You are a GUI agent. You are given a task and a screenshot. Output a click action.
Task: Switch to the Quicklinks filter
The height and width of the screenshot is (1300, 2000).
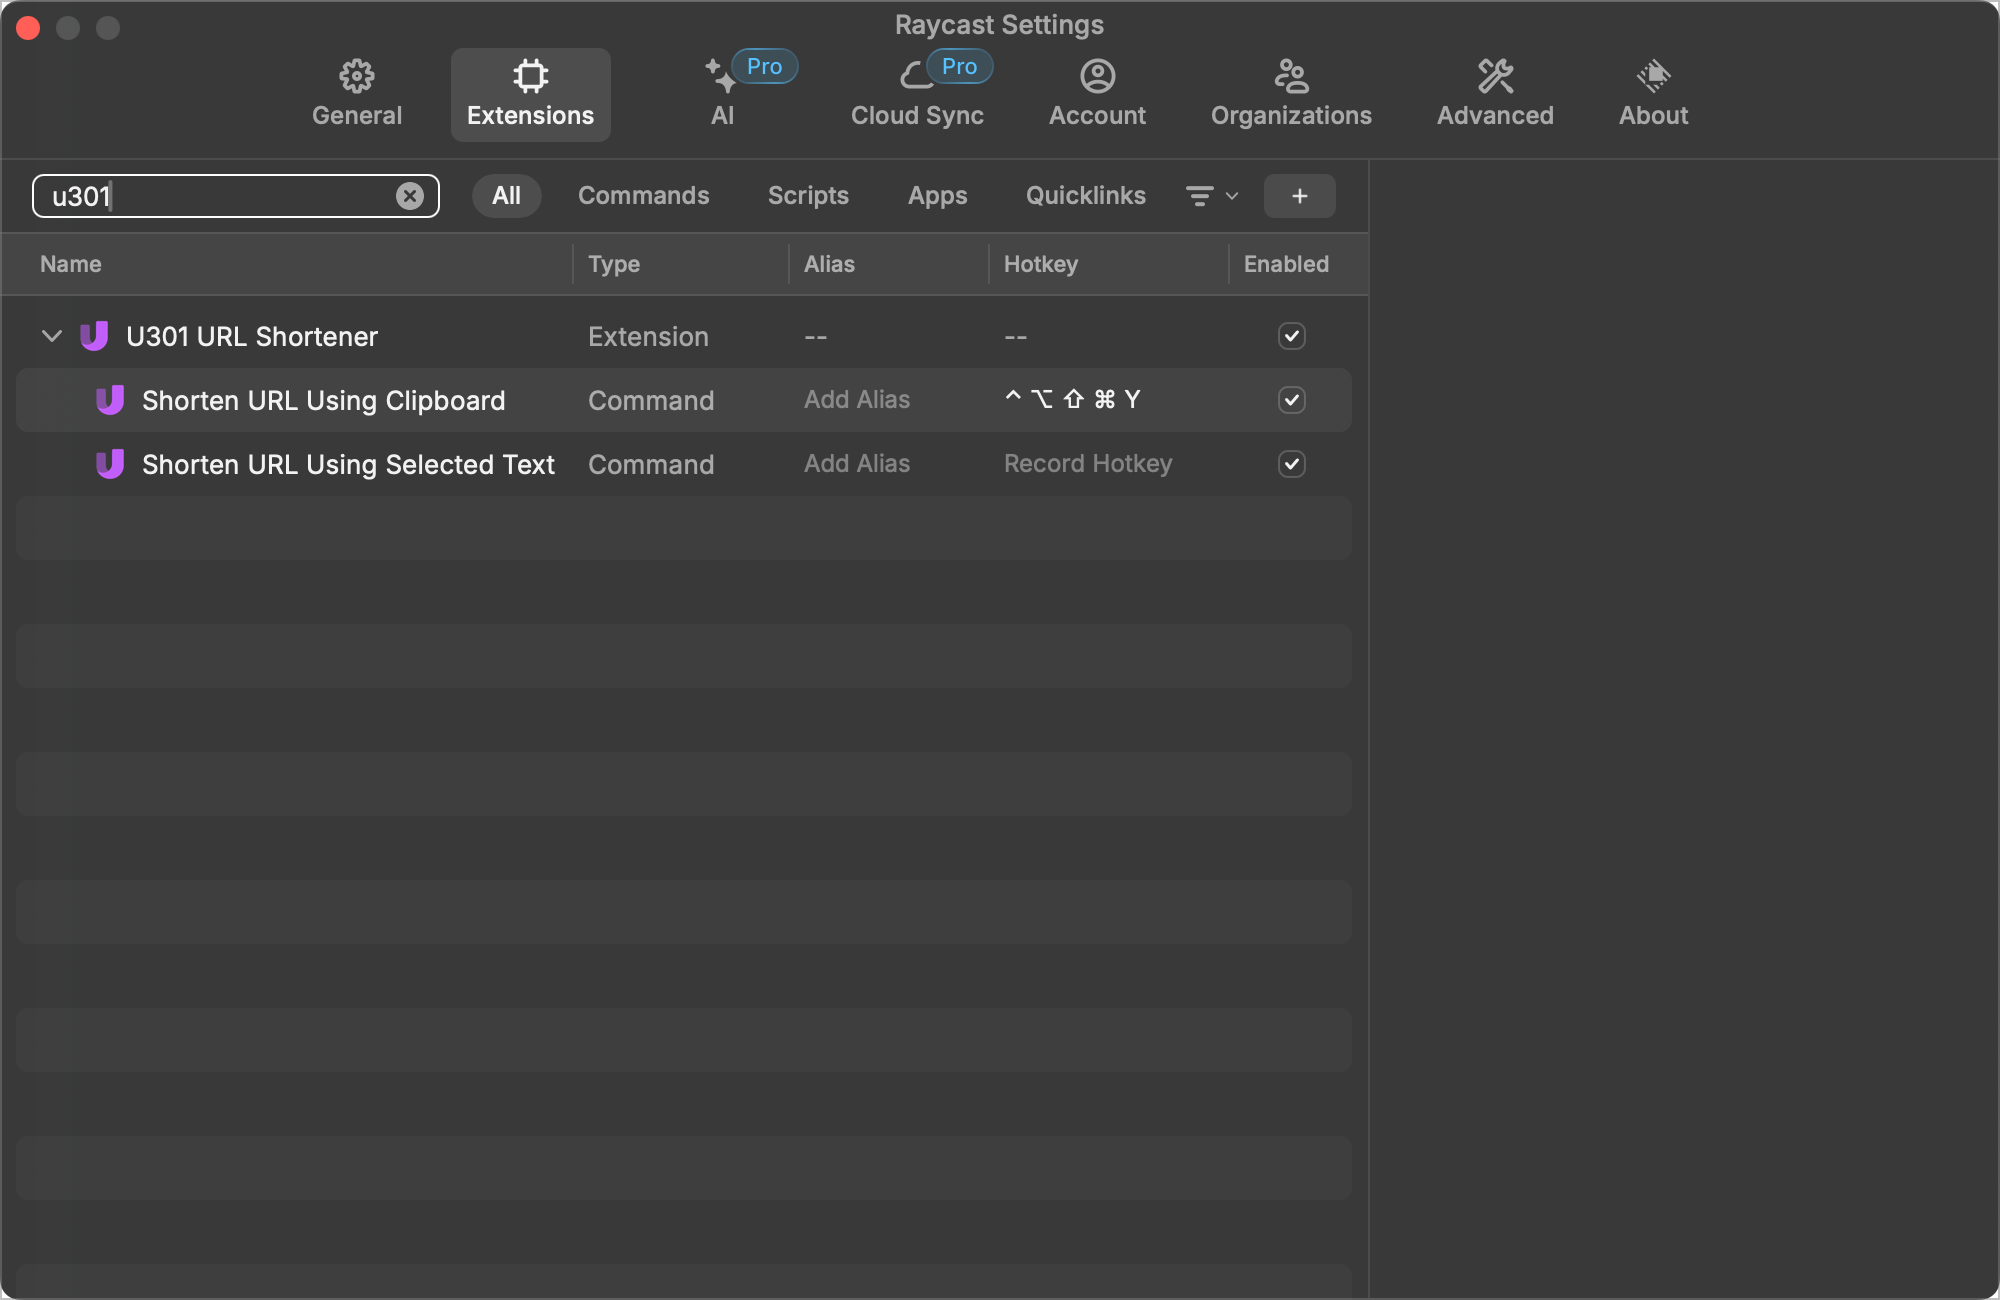pos(1085,196)
